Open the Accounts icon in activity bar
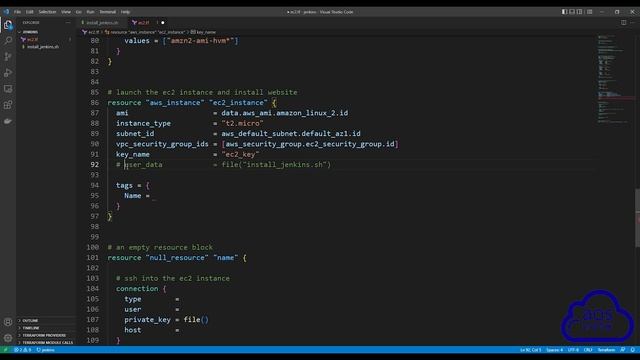640x360 pixels. (8, 322)
